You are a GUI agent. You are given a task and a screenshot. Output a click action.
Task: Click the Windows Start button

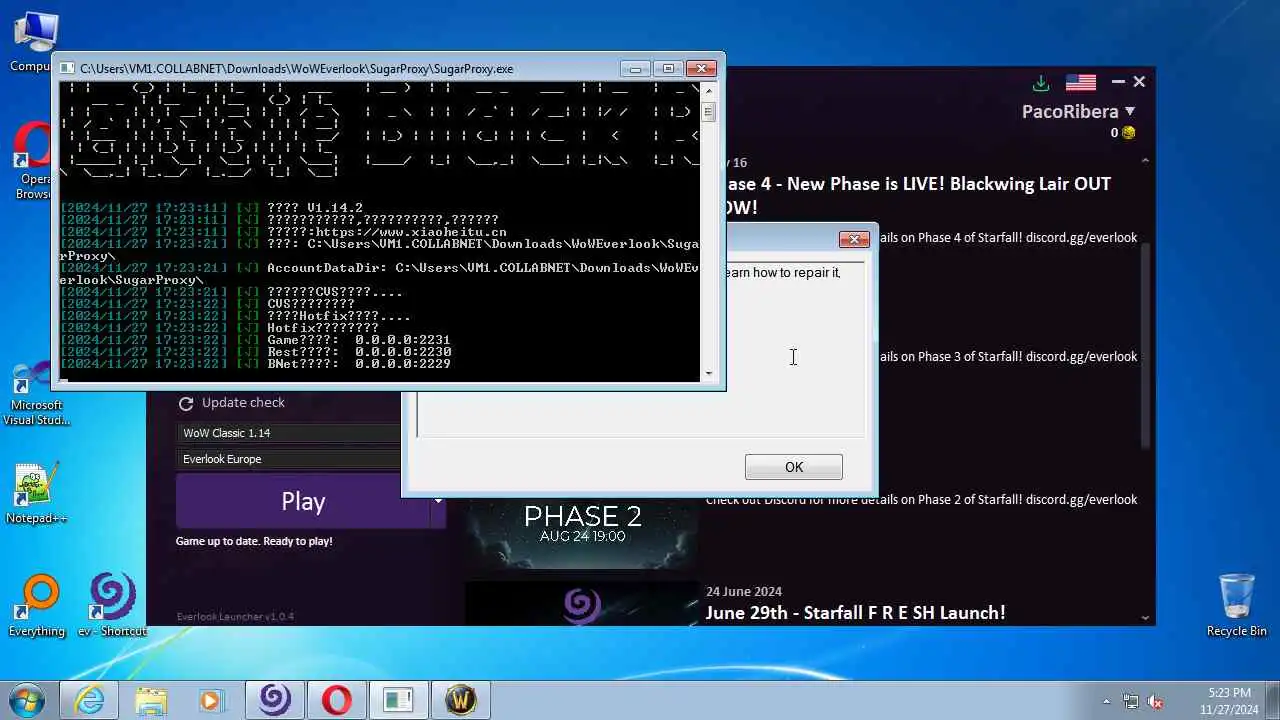(x=27, y=699)
